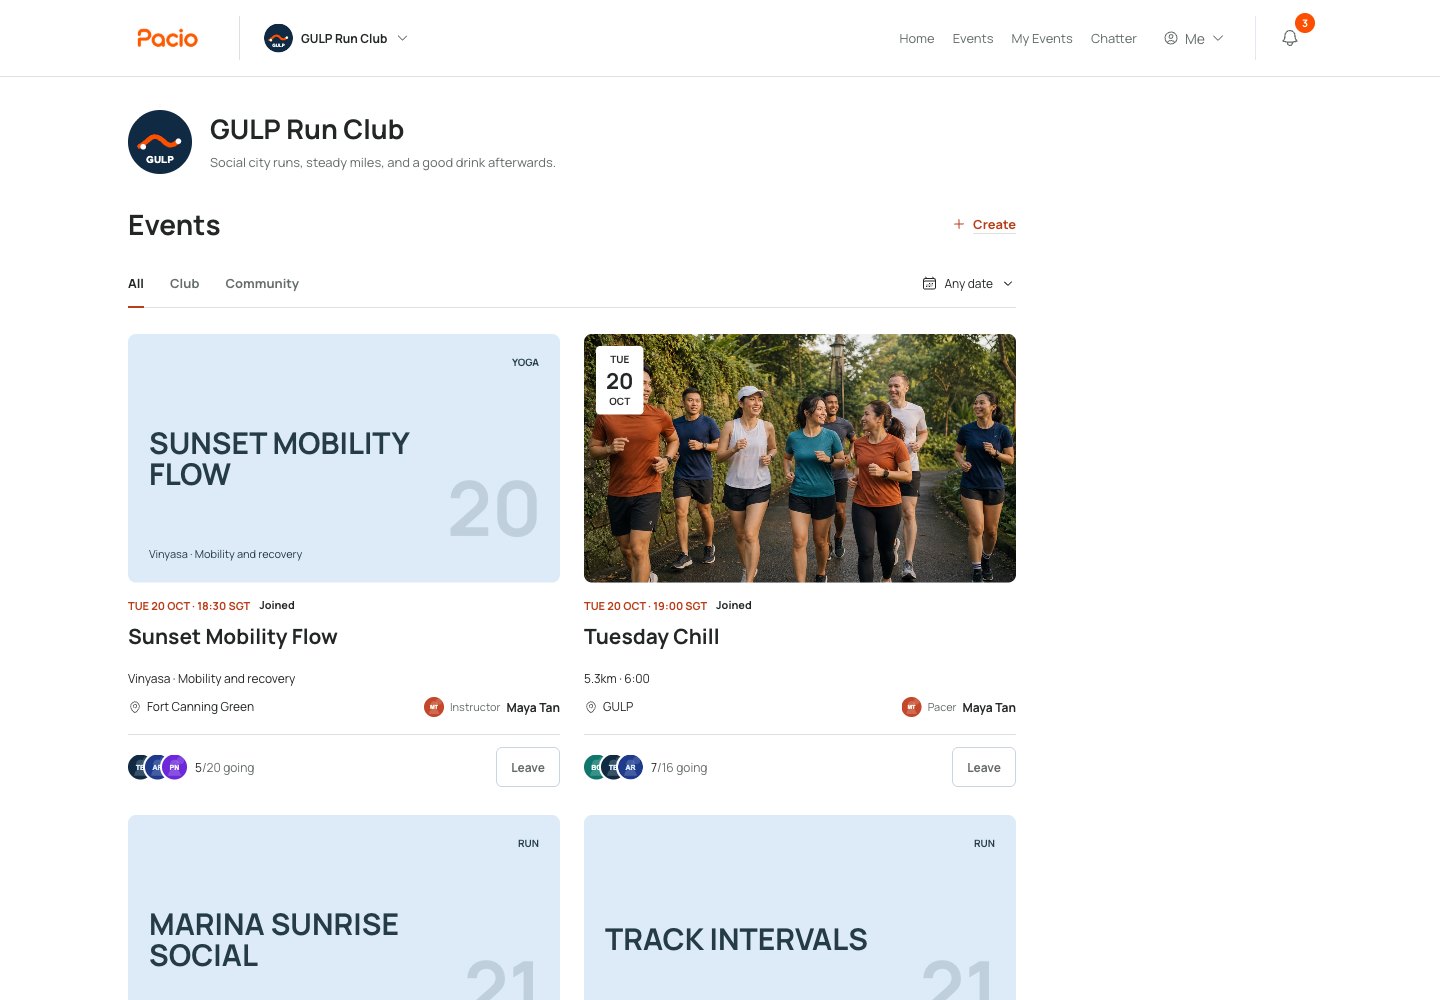Open the Me account dropdown
The image size is (1440, 1000).
[x=1194, y=38]
